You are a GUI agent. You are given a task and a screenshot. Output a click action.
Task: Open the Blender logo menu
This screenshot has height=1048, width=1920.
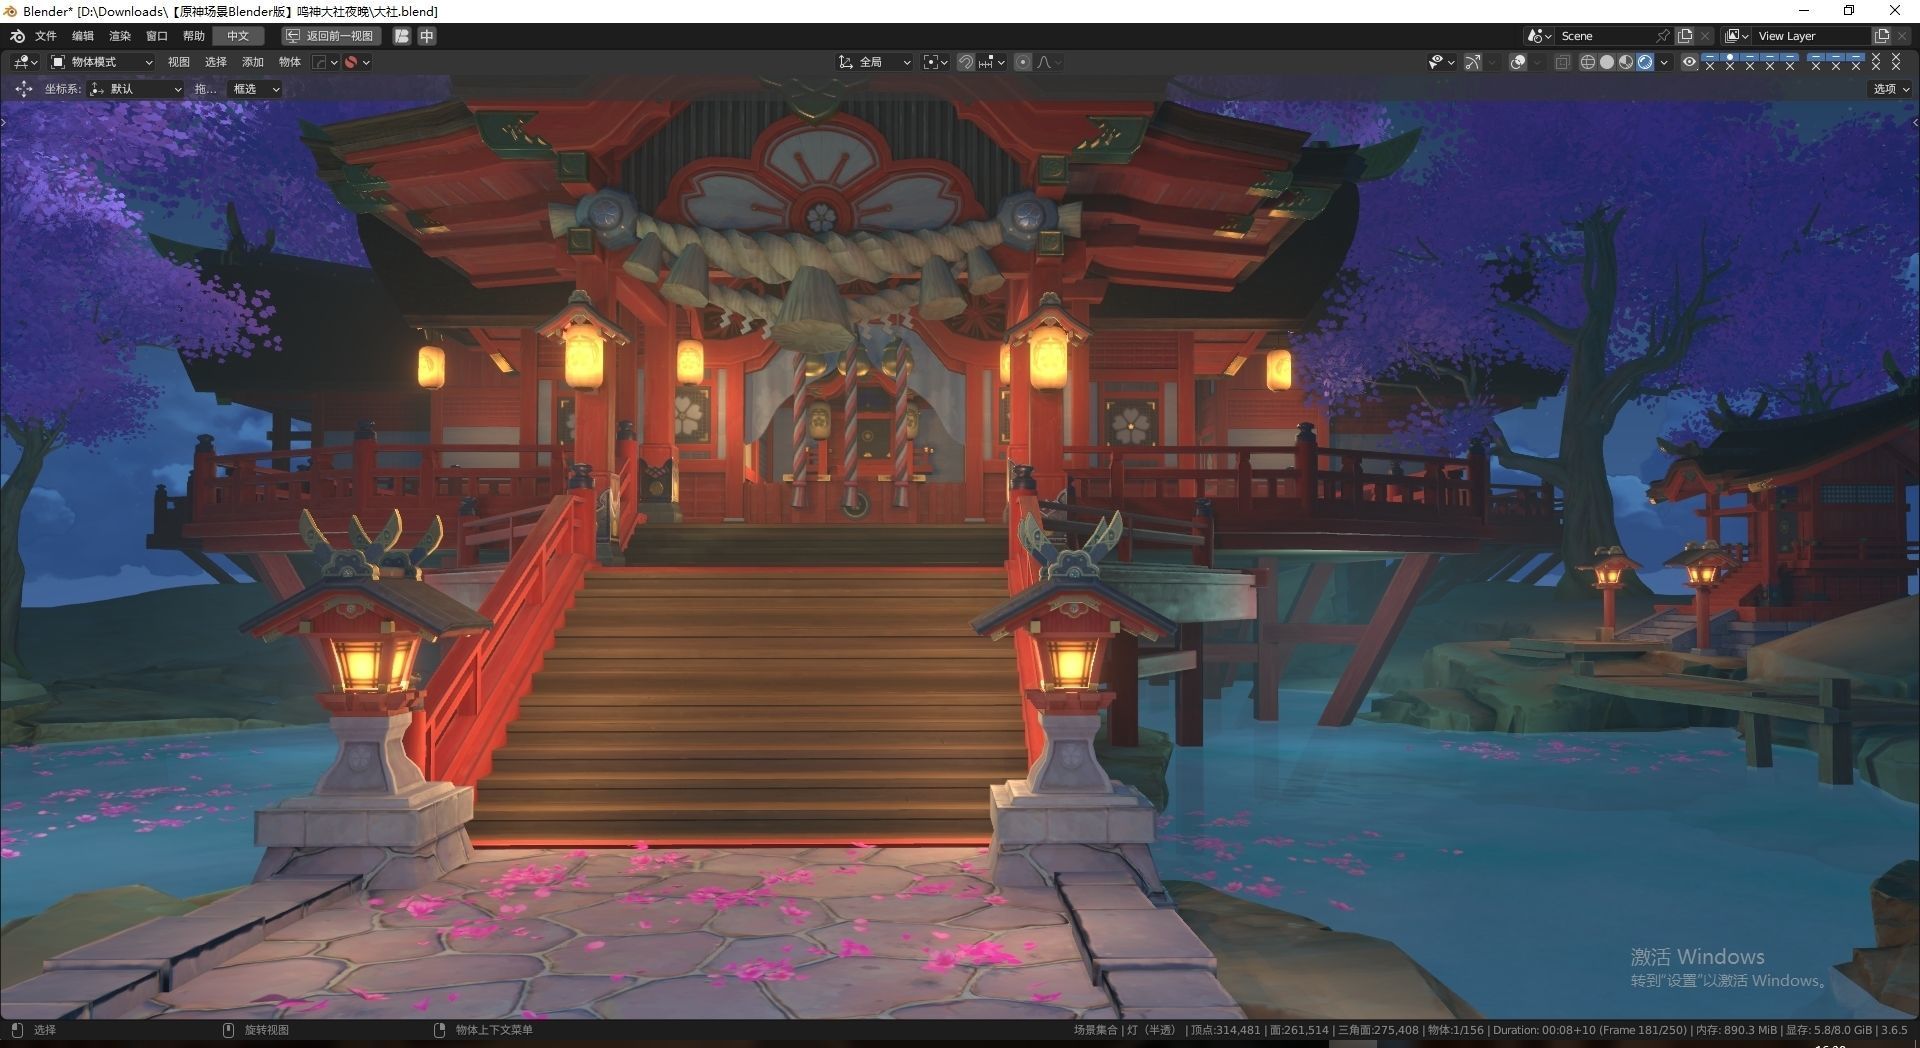[x=17, y=36]
